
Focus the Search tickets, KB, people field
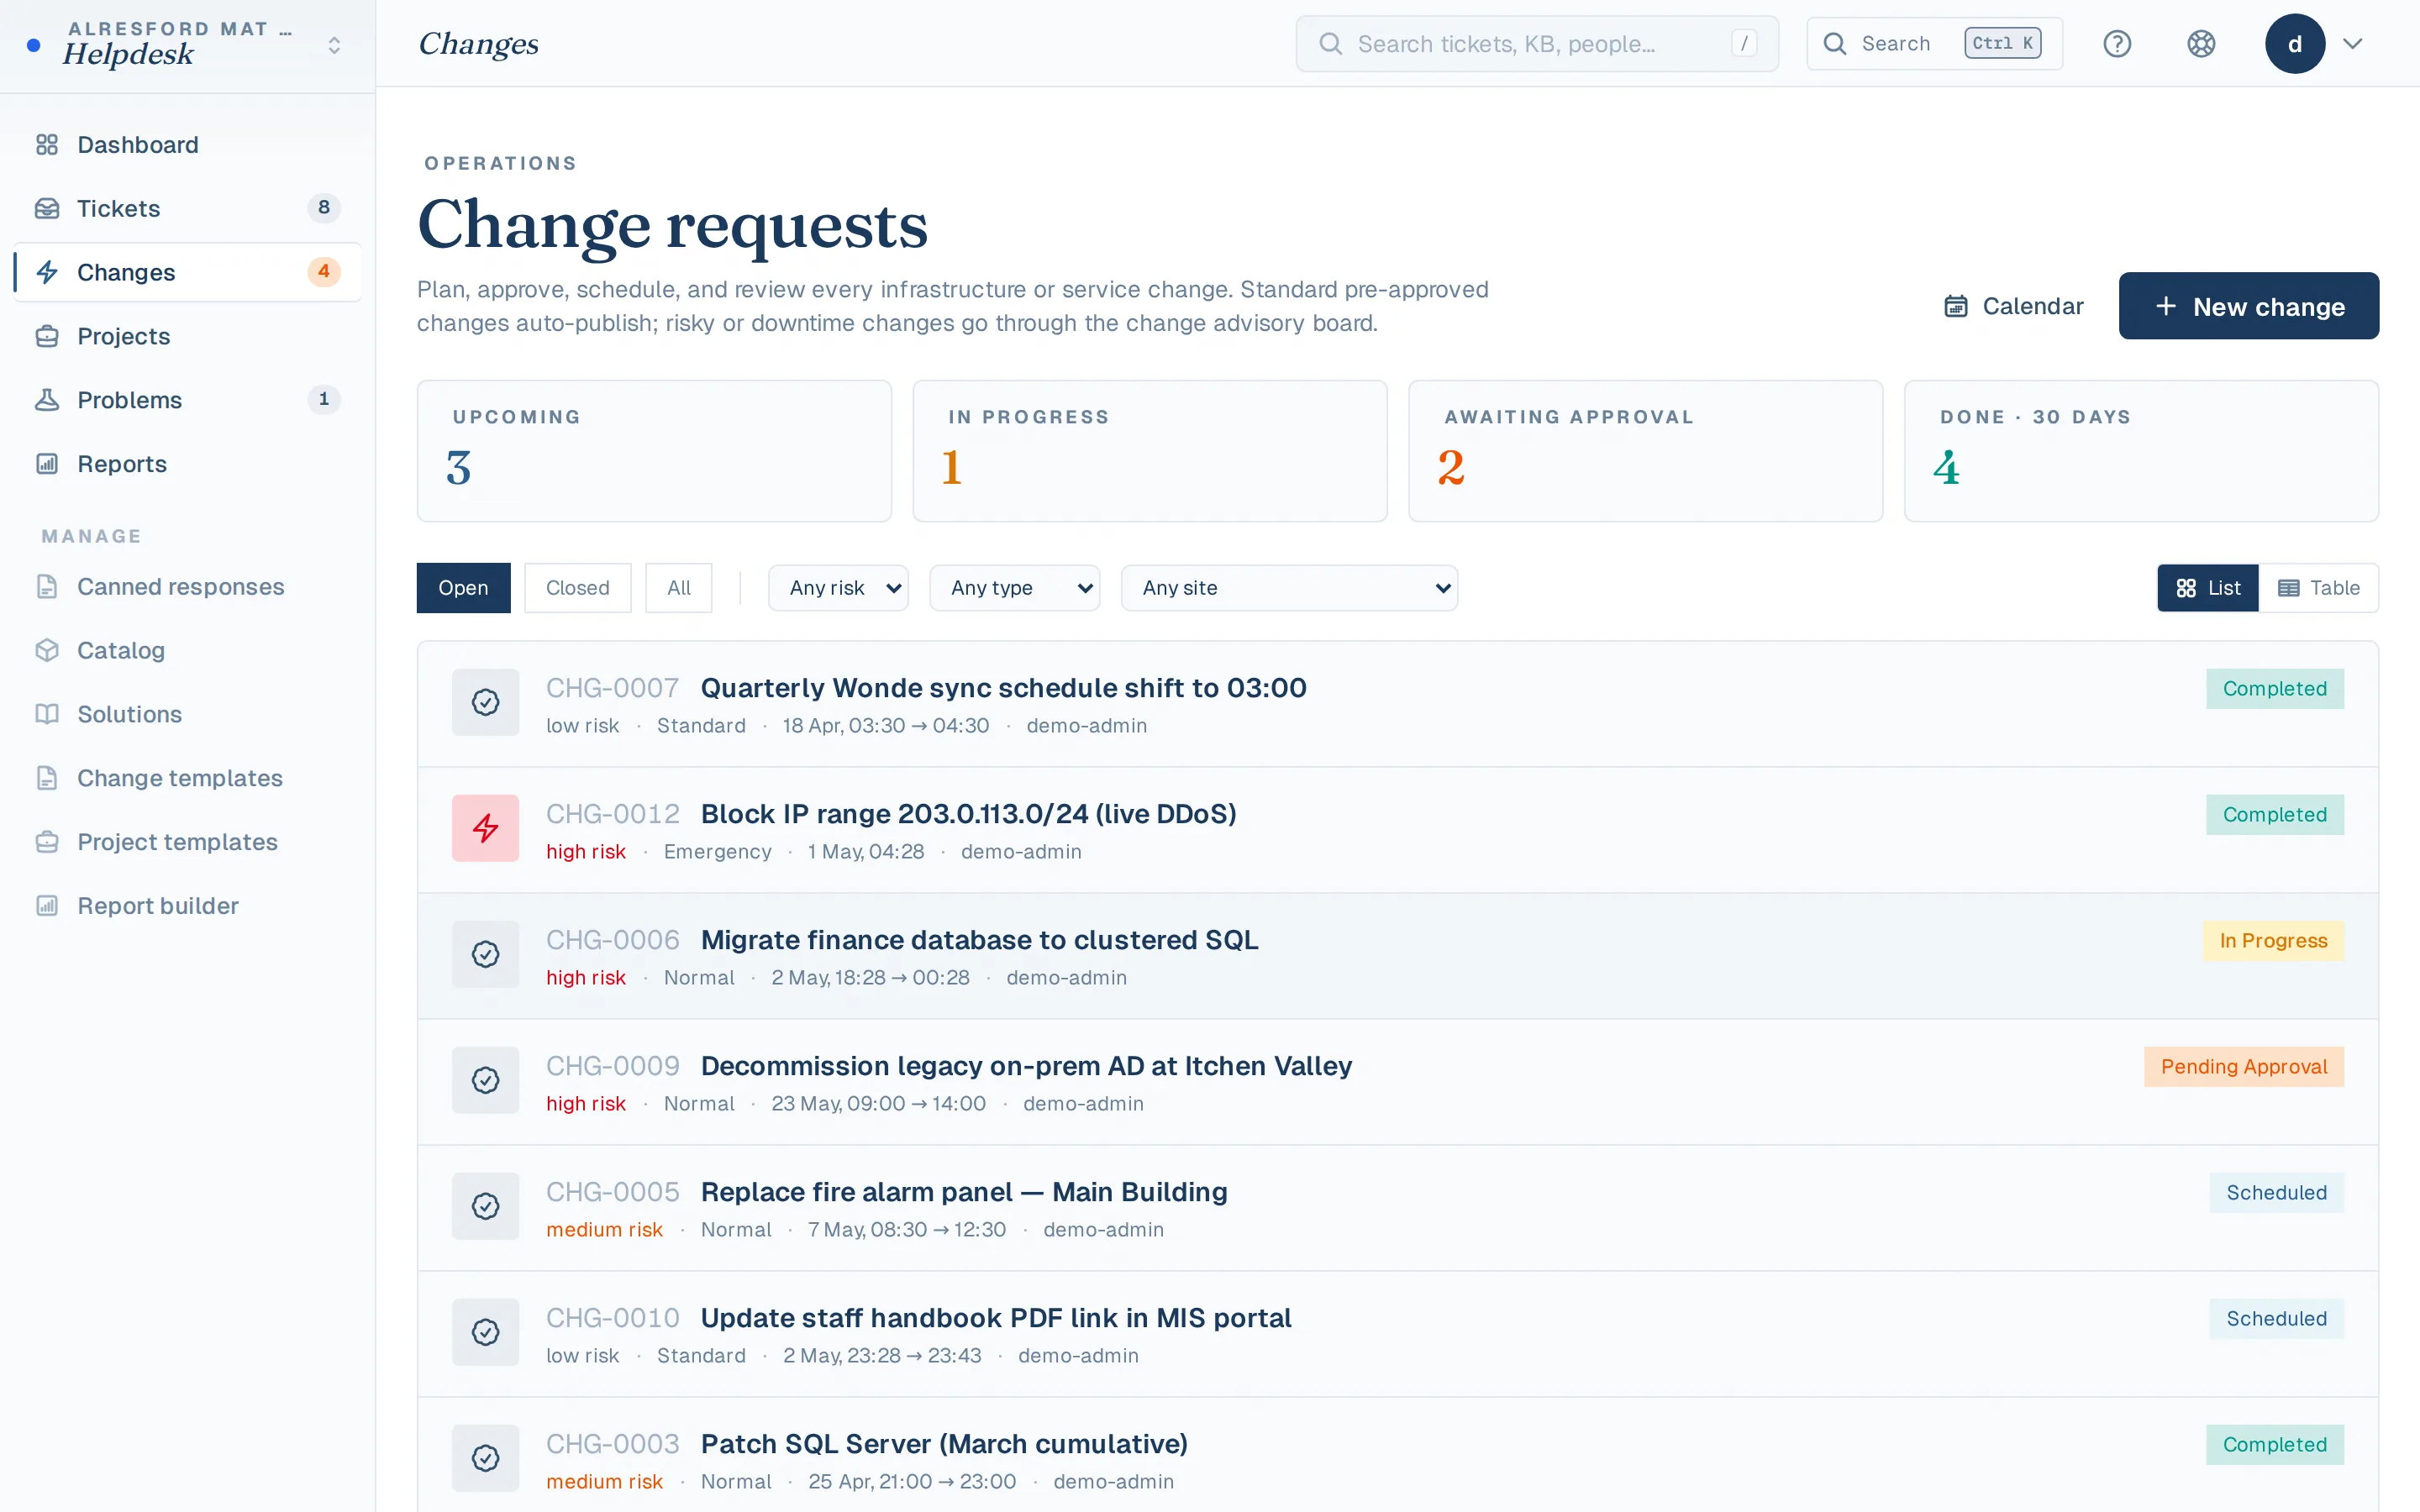point(1537,44)
